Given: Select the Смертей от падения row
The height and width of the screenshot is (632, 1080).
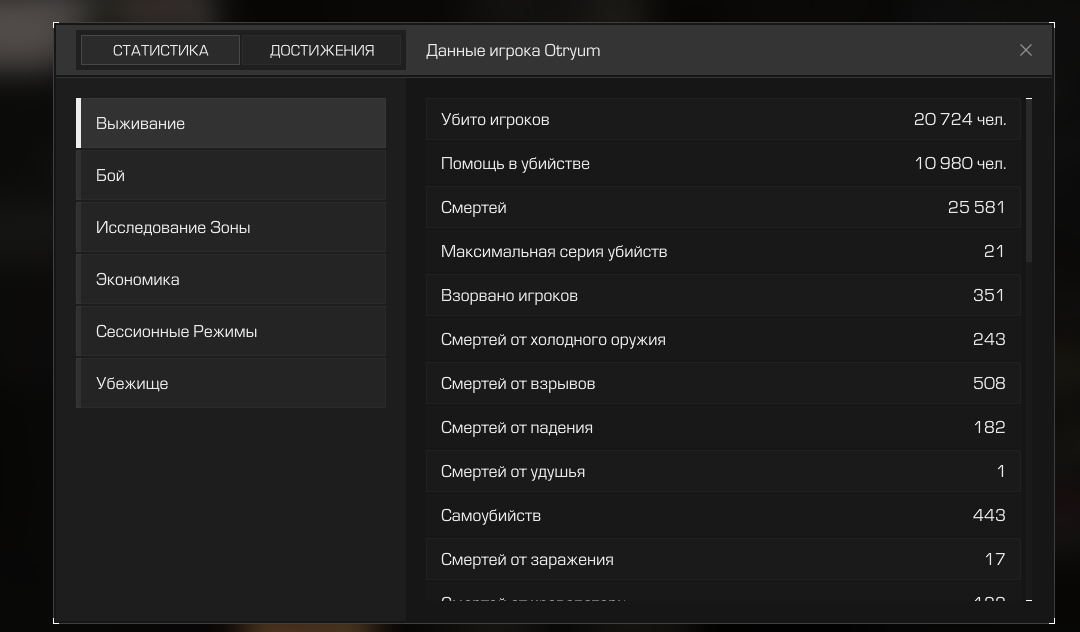Looking at the screenshot, I should 723,428.
